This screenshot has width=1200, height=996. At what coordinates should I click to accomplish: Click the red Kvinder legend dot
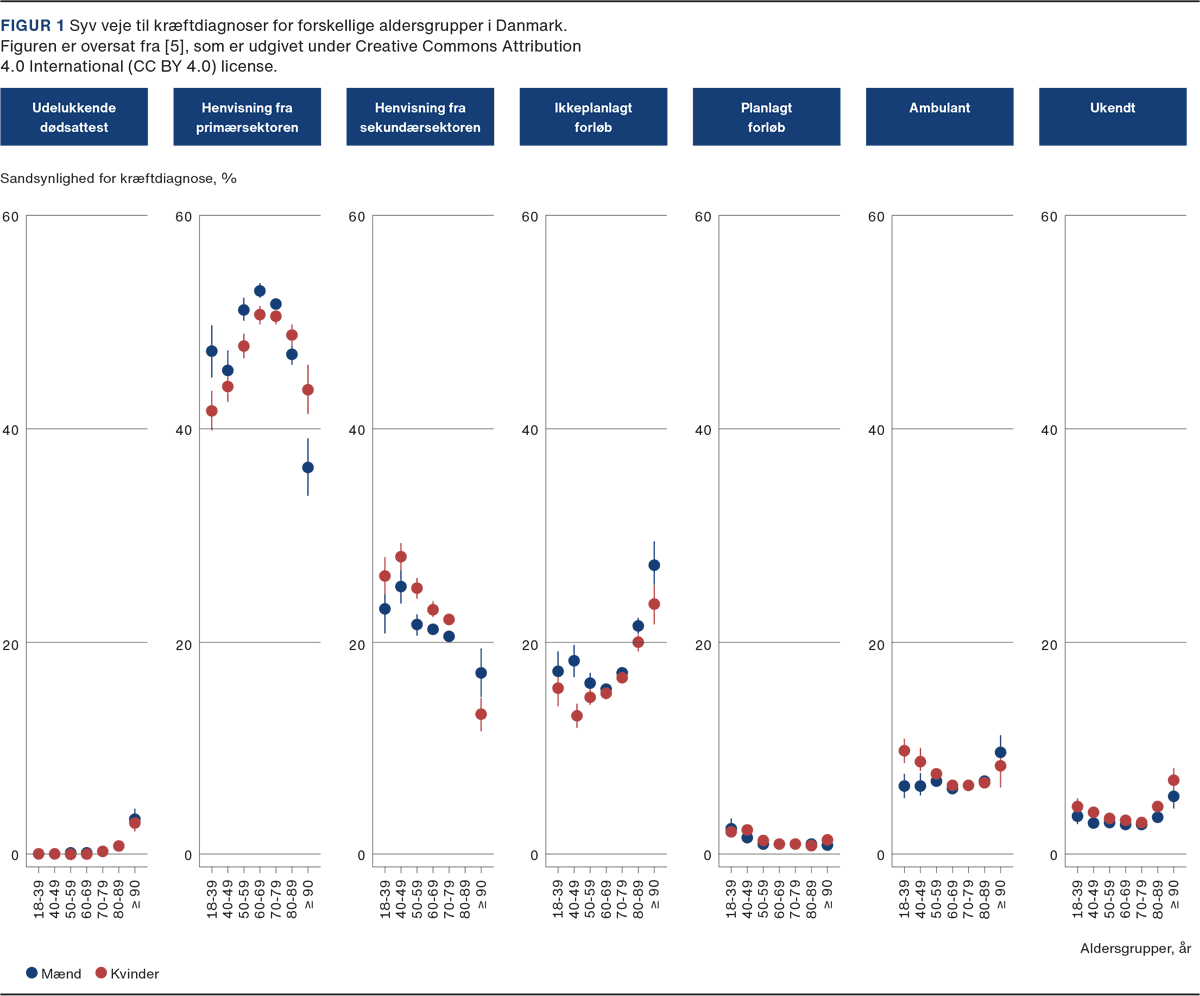[101, 973]
